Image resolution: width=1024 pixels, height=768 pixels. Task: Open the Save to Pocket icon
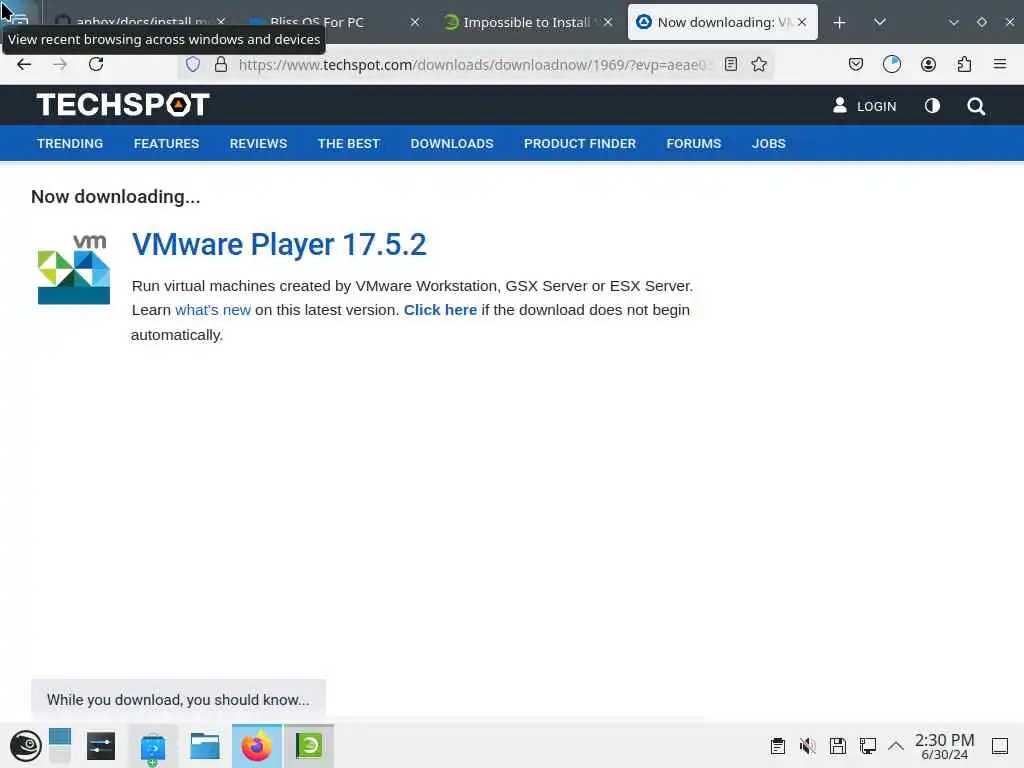pyautogui.click(x=856, y=64)
